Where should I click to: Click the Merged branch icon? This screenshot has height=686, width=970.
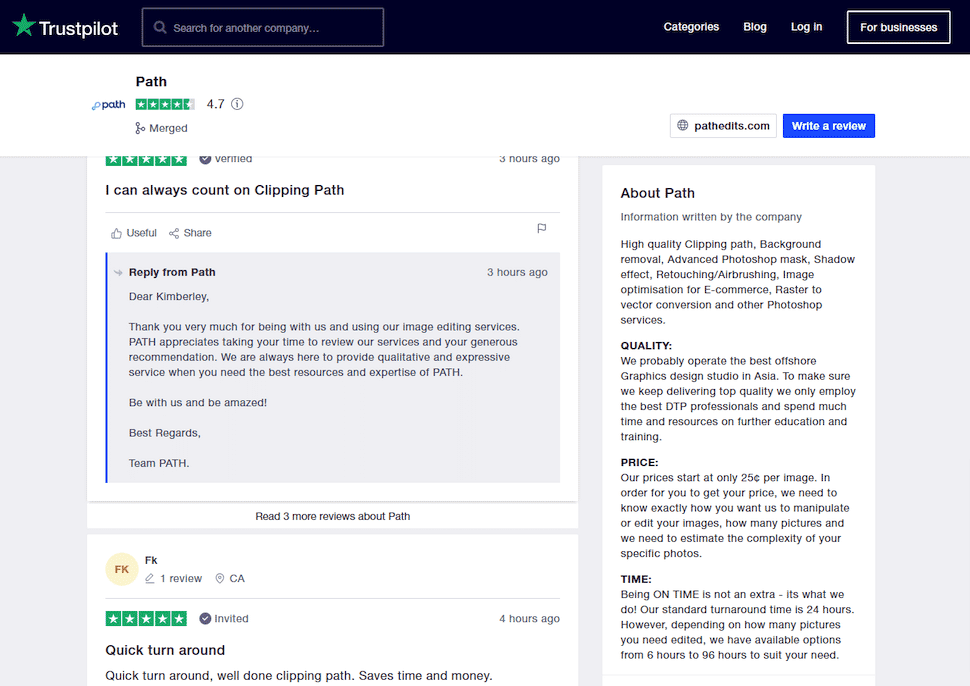(x=141, y=128)
